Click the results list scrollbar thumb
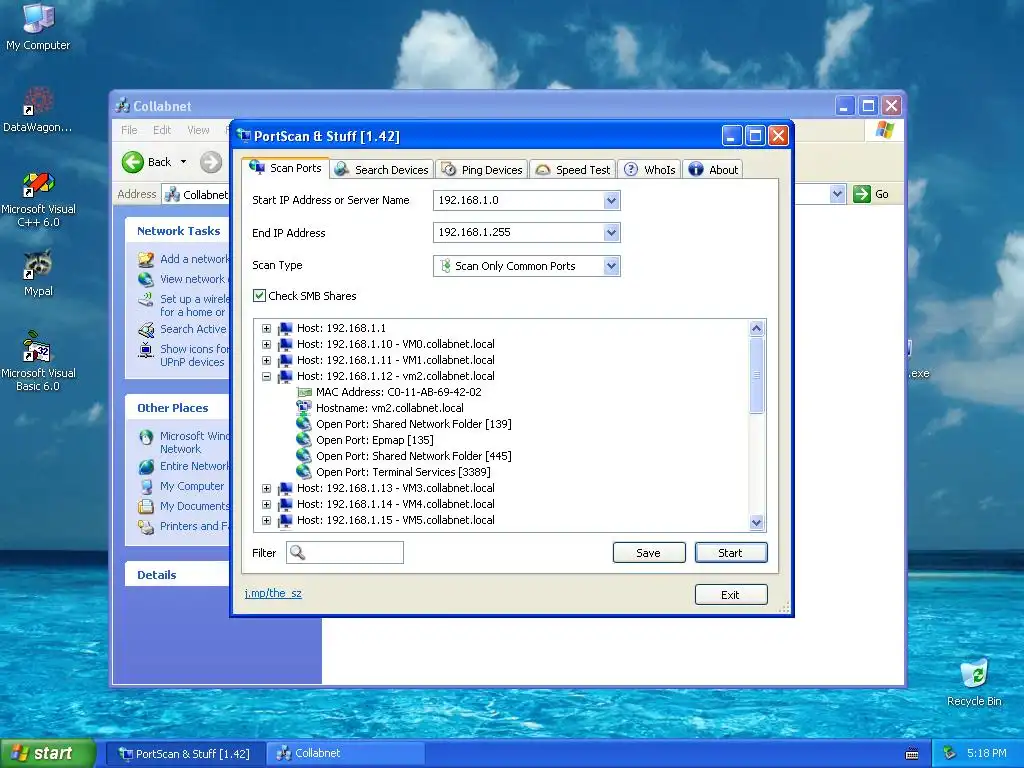The image size is (1024, 768). pos(756,375)
